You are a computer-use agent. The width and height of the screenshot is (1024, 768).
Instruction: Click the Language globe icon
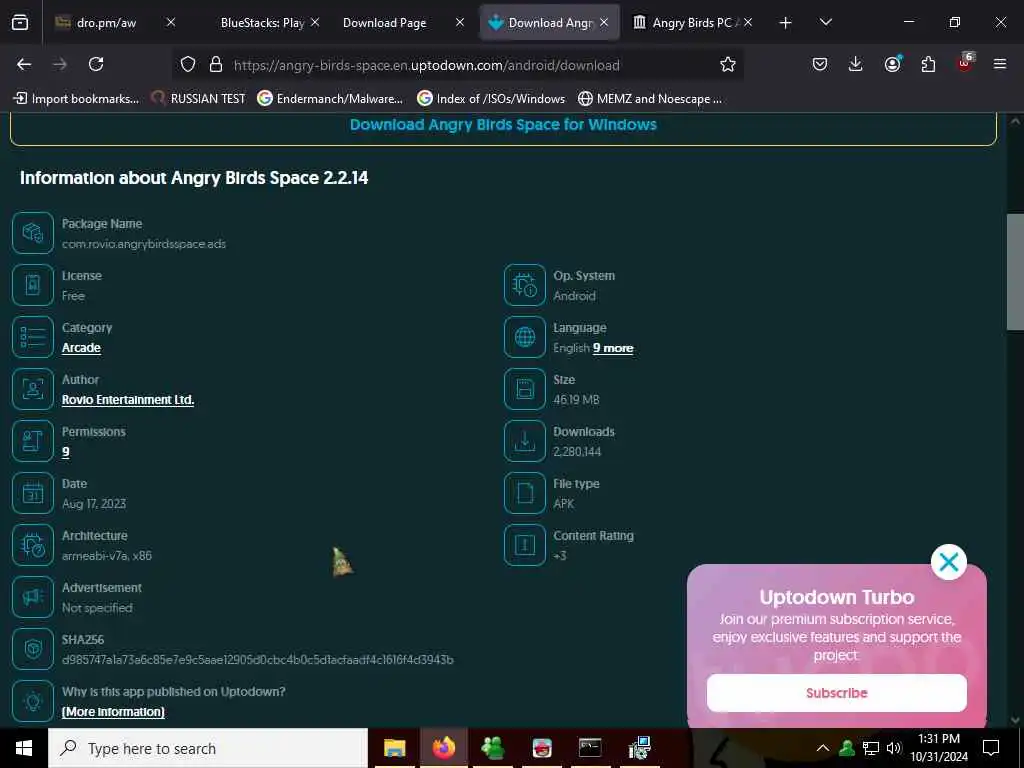pyautogui.click(x=524, y=337)
